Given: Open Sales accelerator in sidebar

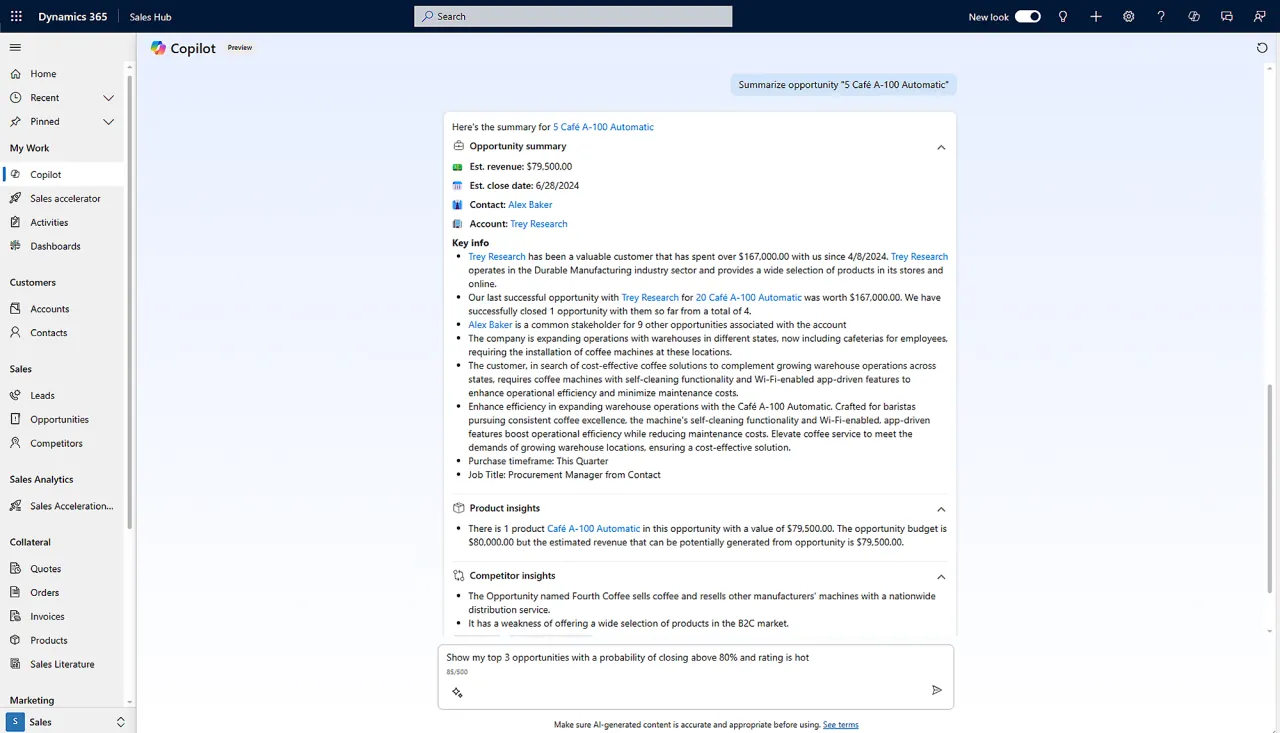Looking at the screenshot, I should 64,198.
